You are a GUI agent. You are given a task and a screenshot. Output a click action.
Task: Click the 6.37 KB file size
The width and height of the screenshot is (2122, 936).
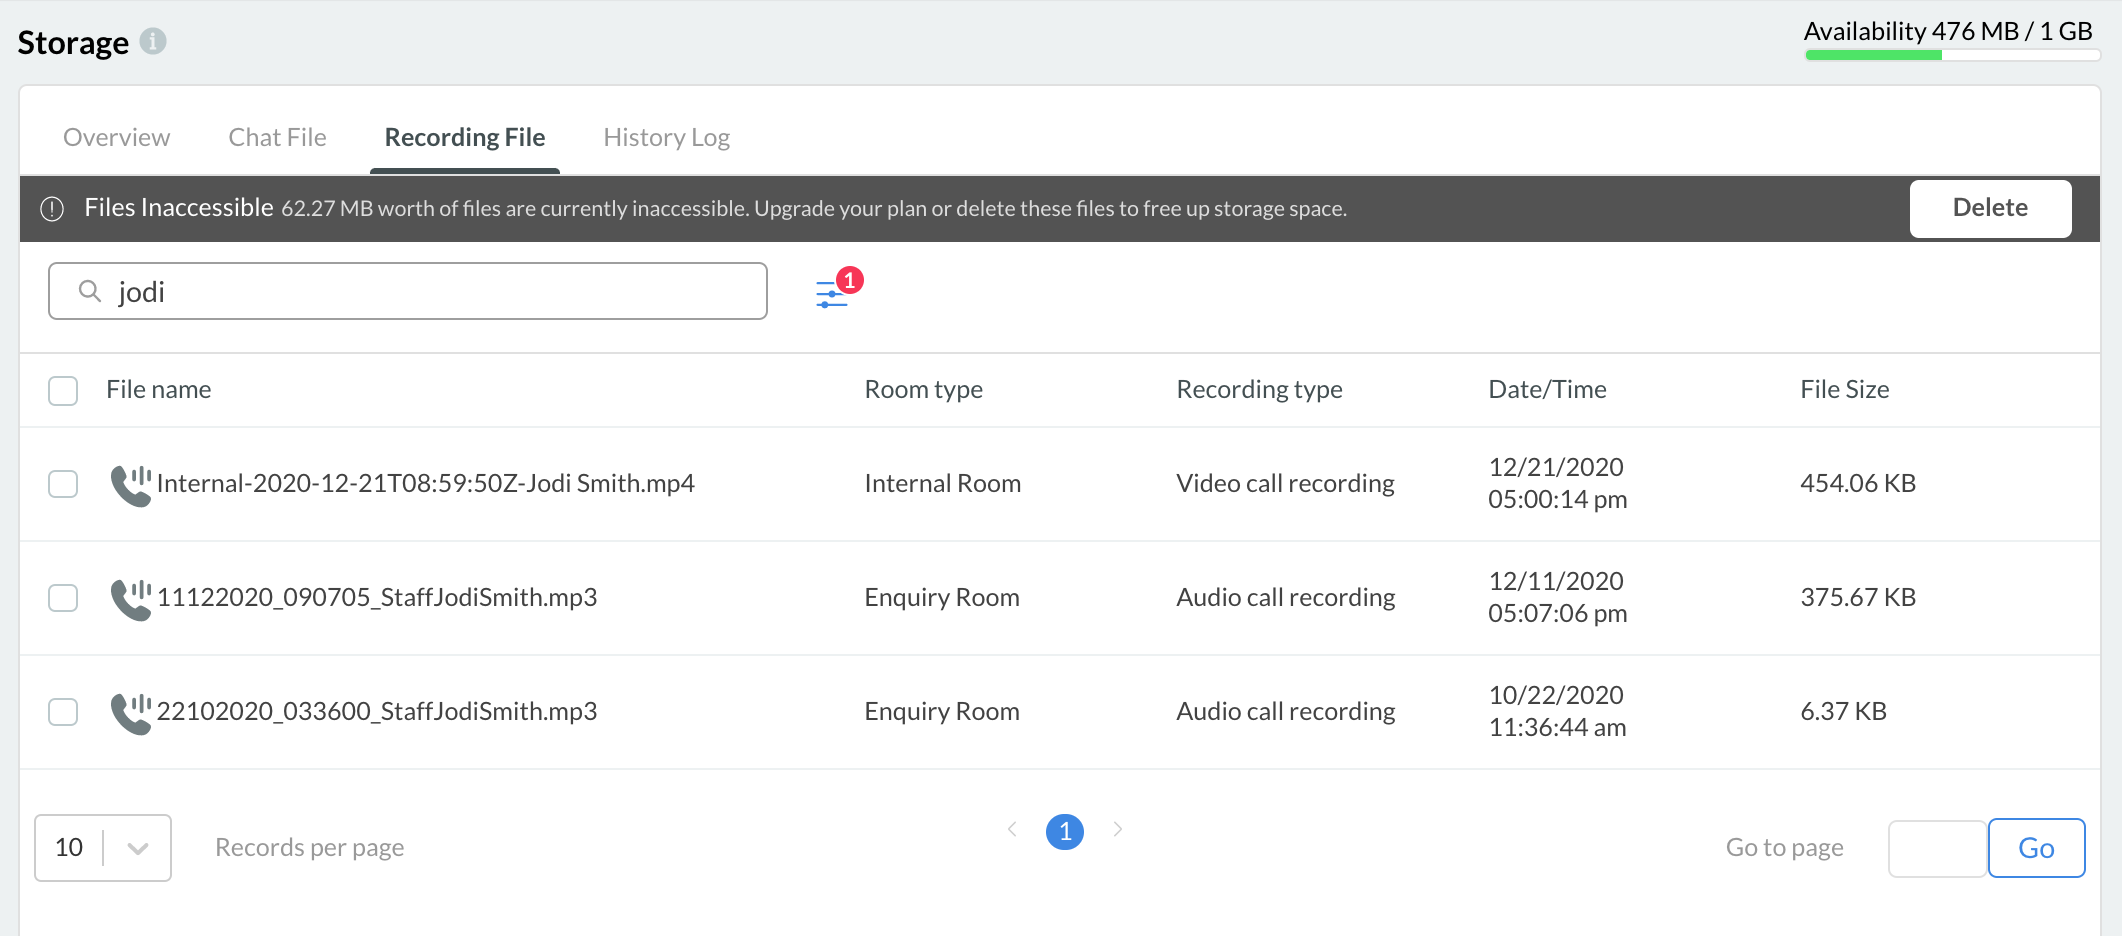pos(1844,711)
